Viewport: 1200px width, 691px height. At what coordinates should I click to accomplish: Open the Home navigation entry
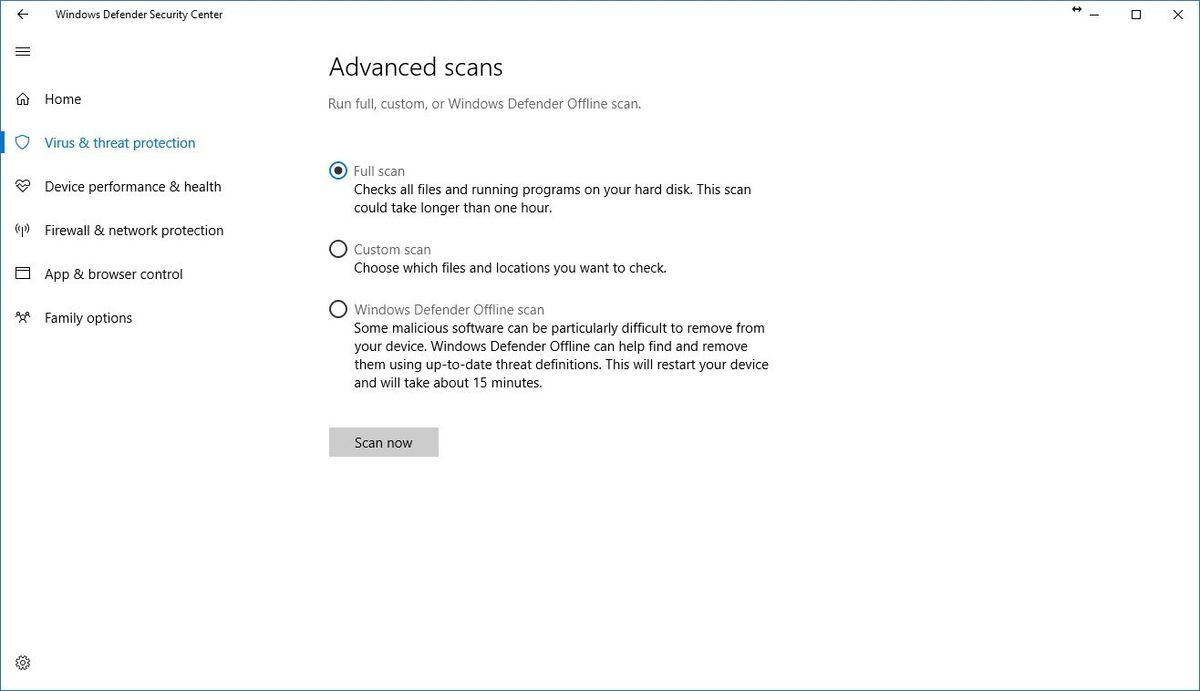pyautogui.click(x=62, y=98)
